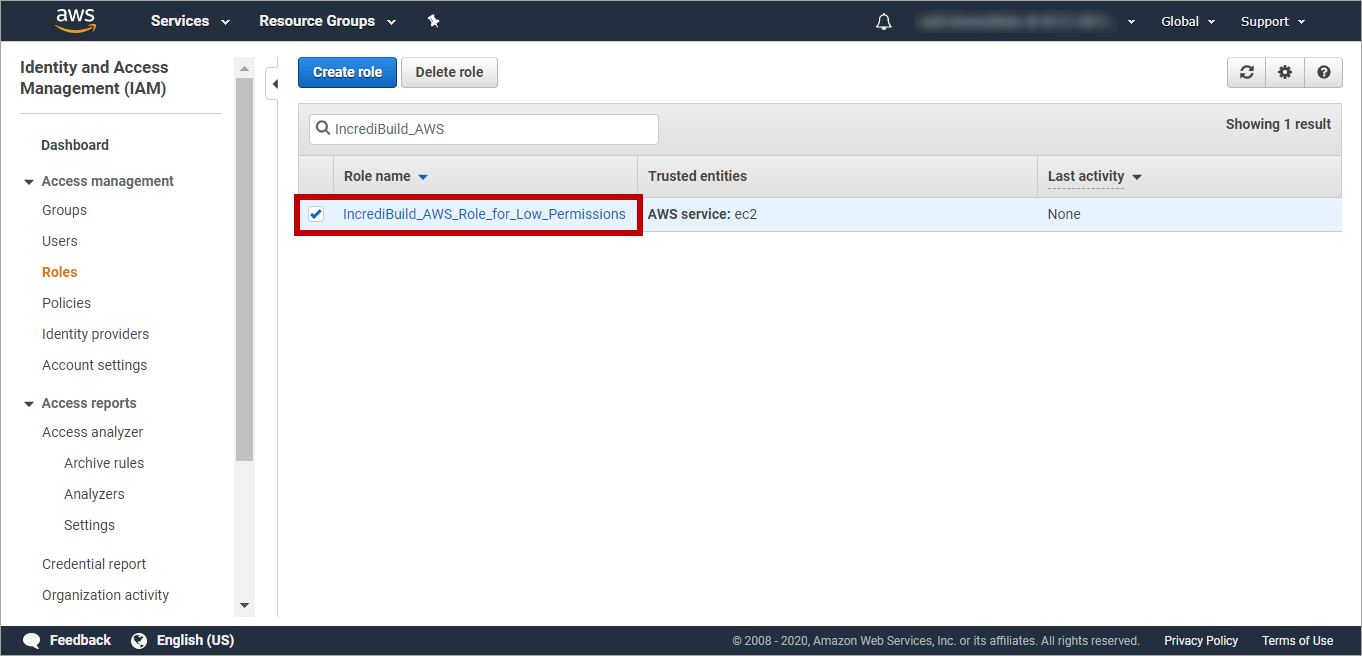Select Roles in the sidebar
The image size is (1362, 656).
[x=59, y=272]
